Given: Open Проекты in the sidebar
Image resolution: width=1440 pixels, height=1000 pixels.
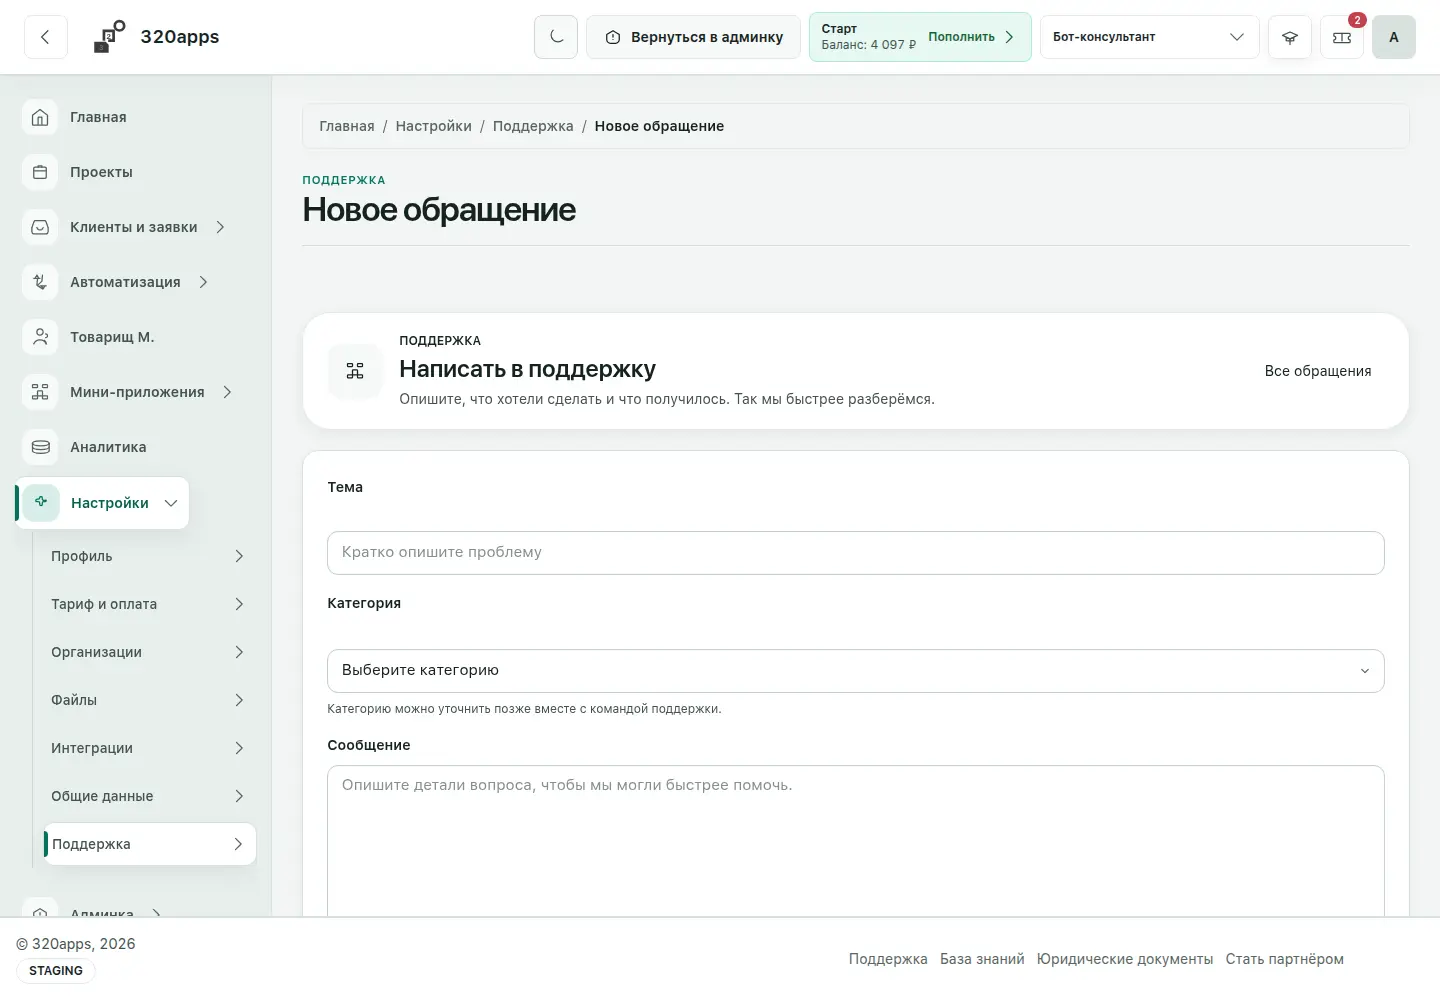Looking at the screenshot, I should [x=101, y=172].
